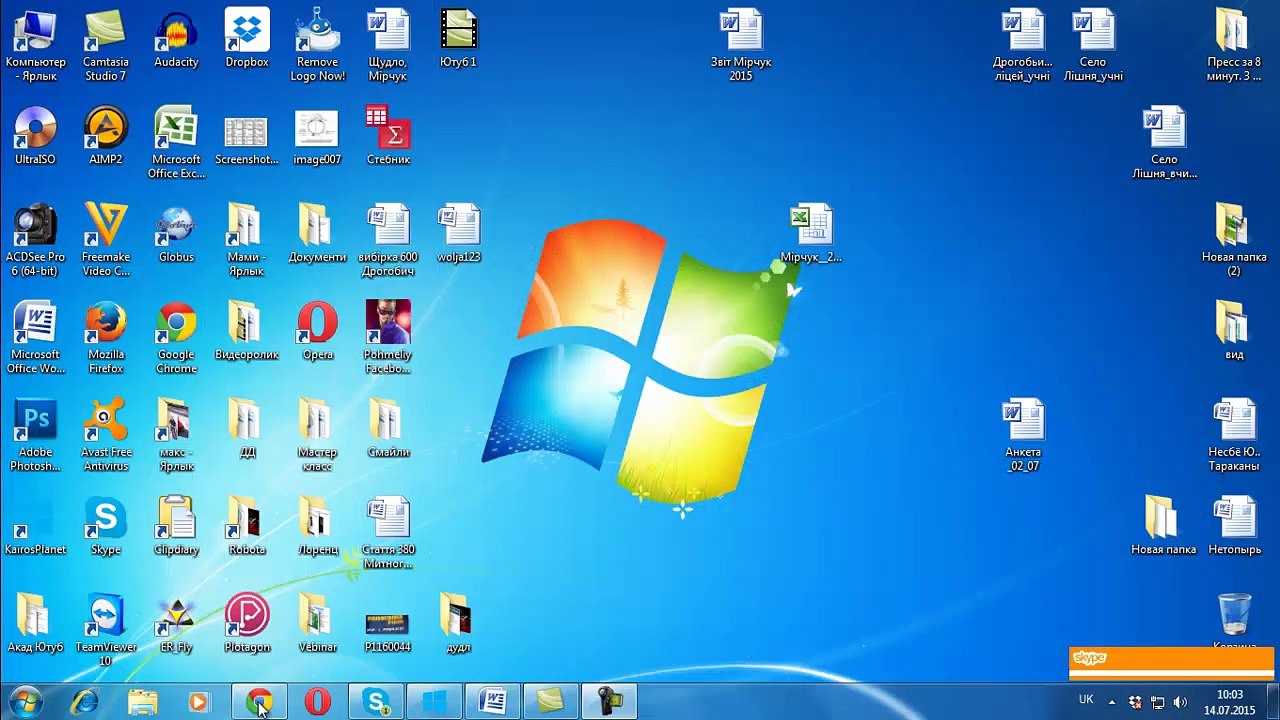Select the ER_Fly desktop icon
Viewport: 1280px width, 720px height.
coord(176,625)
